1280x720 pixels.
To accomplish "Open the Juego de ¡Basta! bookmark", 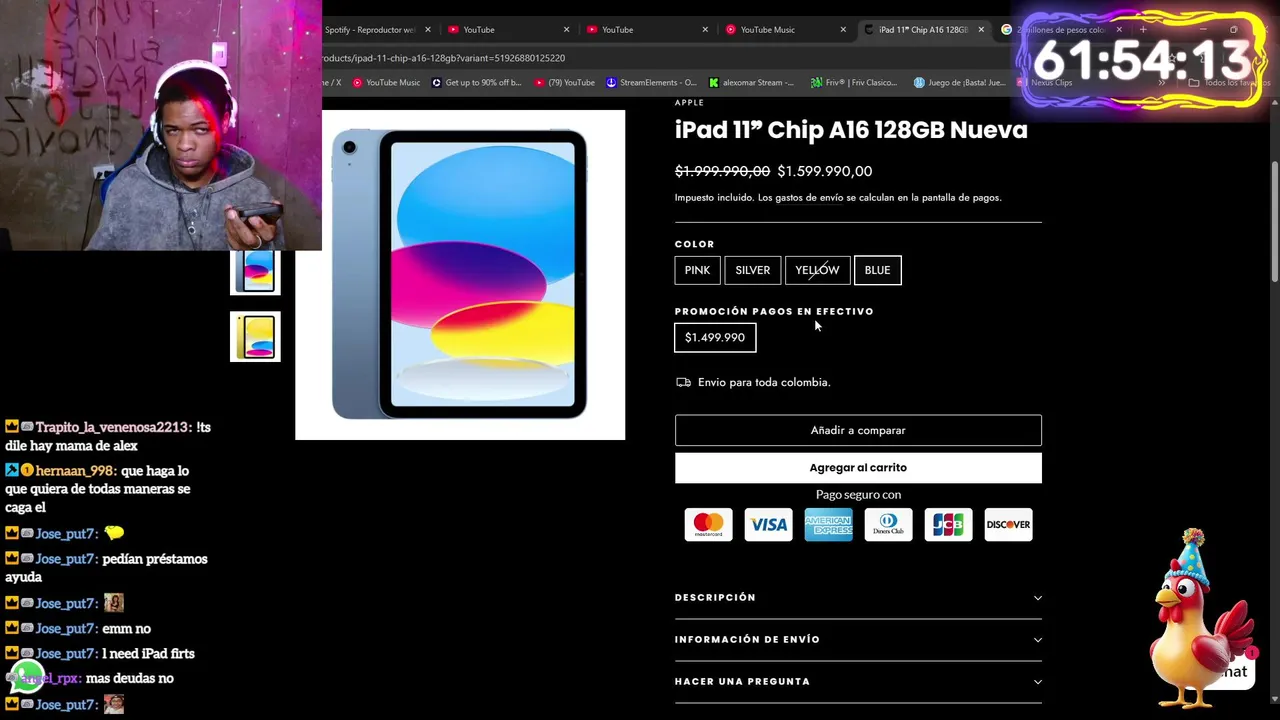I will tap(960, 83).
